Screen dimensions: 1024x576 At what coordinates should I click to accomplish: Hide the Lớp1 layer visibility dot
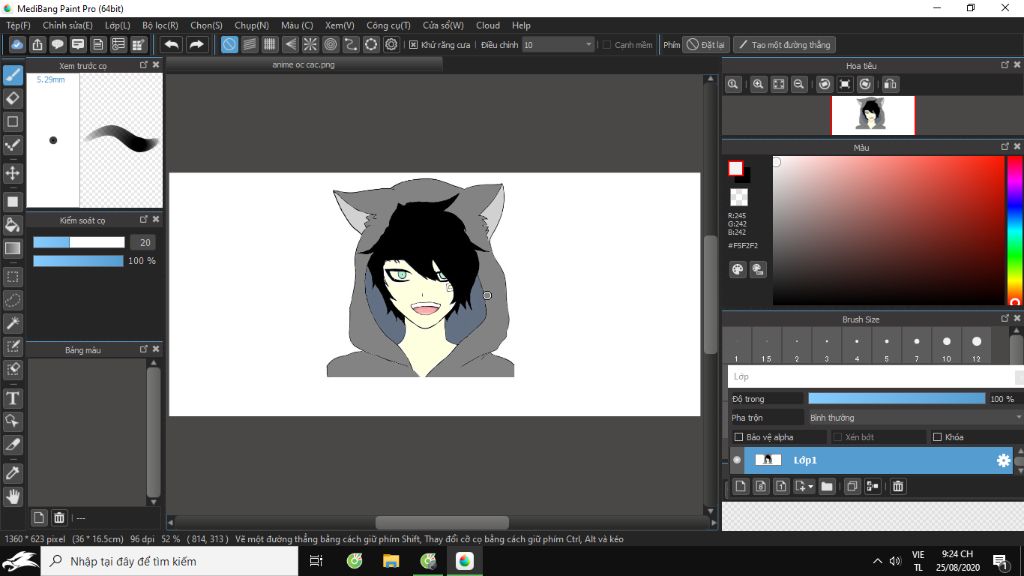[x=737, y=460]
